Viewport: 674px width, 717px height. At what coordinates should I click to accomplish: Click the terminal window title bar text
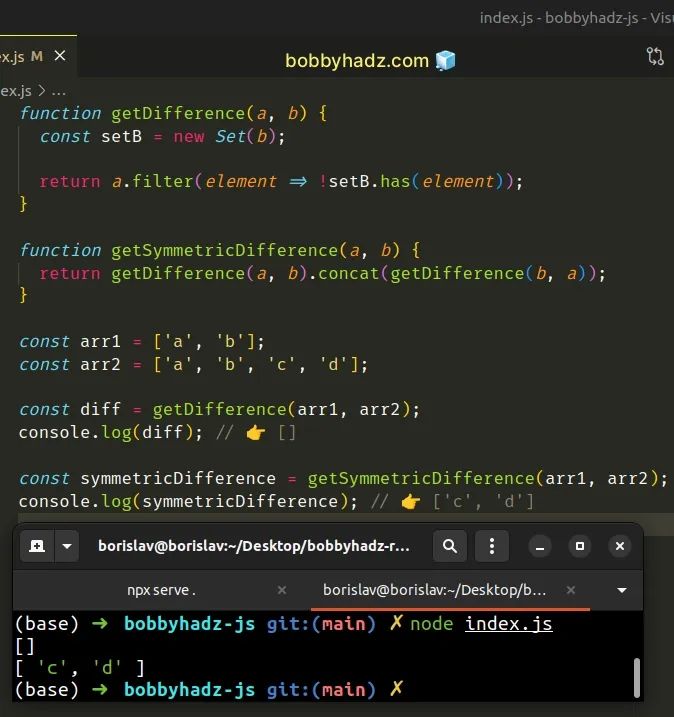click(254, 546)
